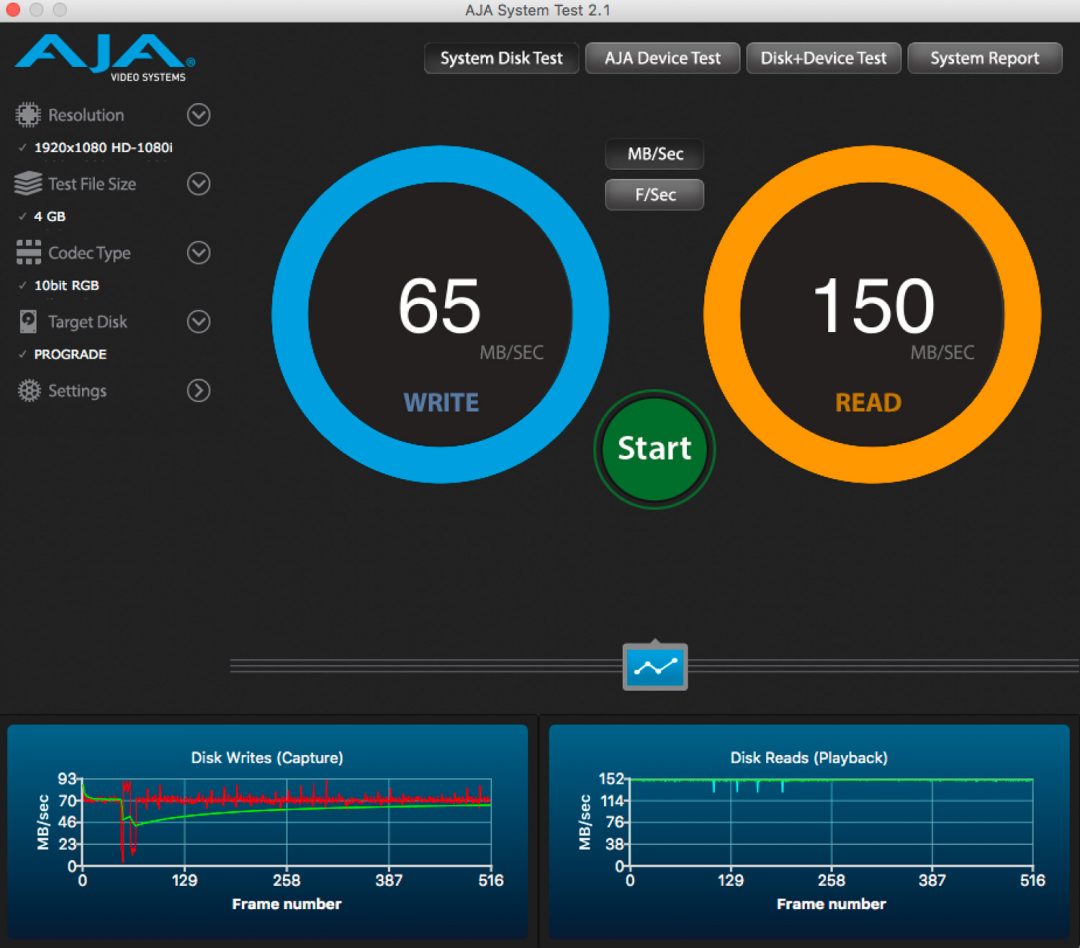Screen dimensions: 1080x948
Task: Toggle units to MB/Sec
Action: pyautogui.click(x=654, y=153)
